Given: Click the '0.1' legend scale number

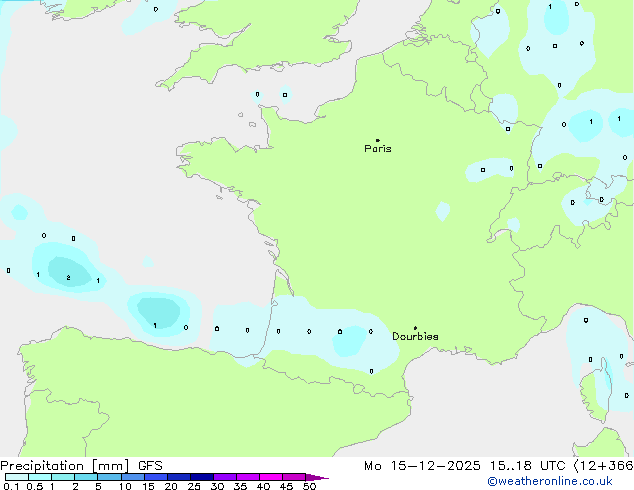Looking at the screenshot, I should click(11, 486).
